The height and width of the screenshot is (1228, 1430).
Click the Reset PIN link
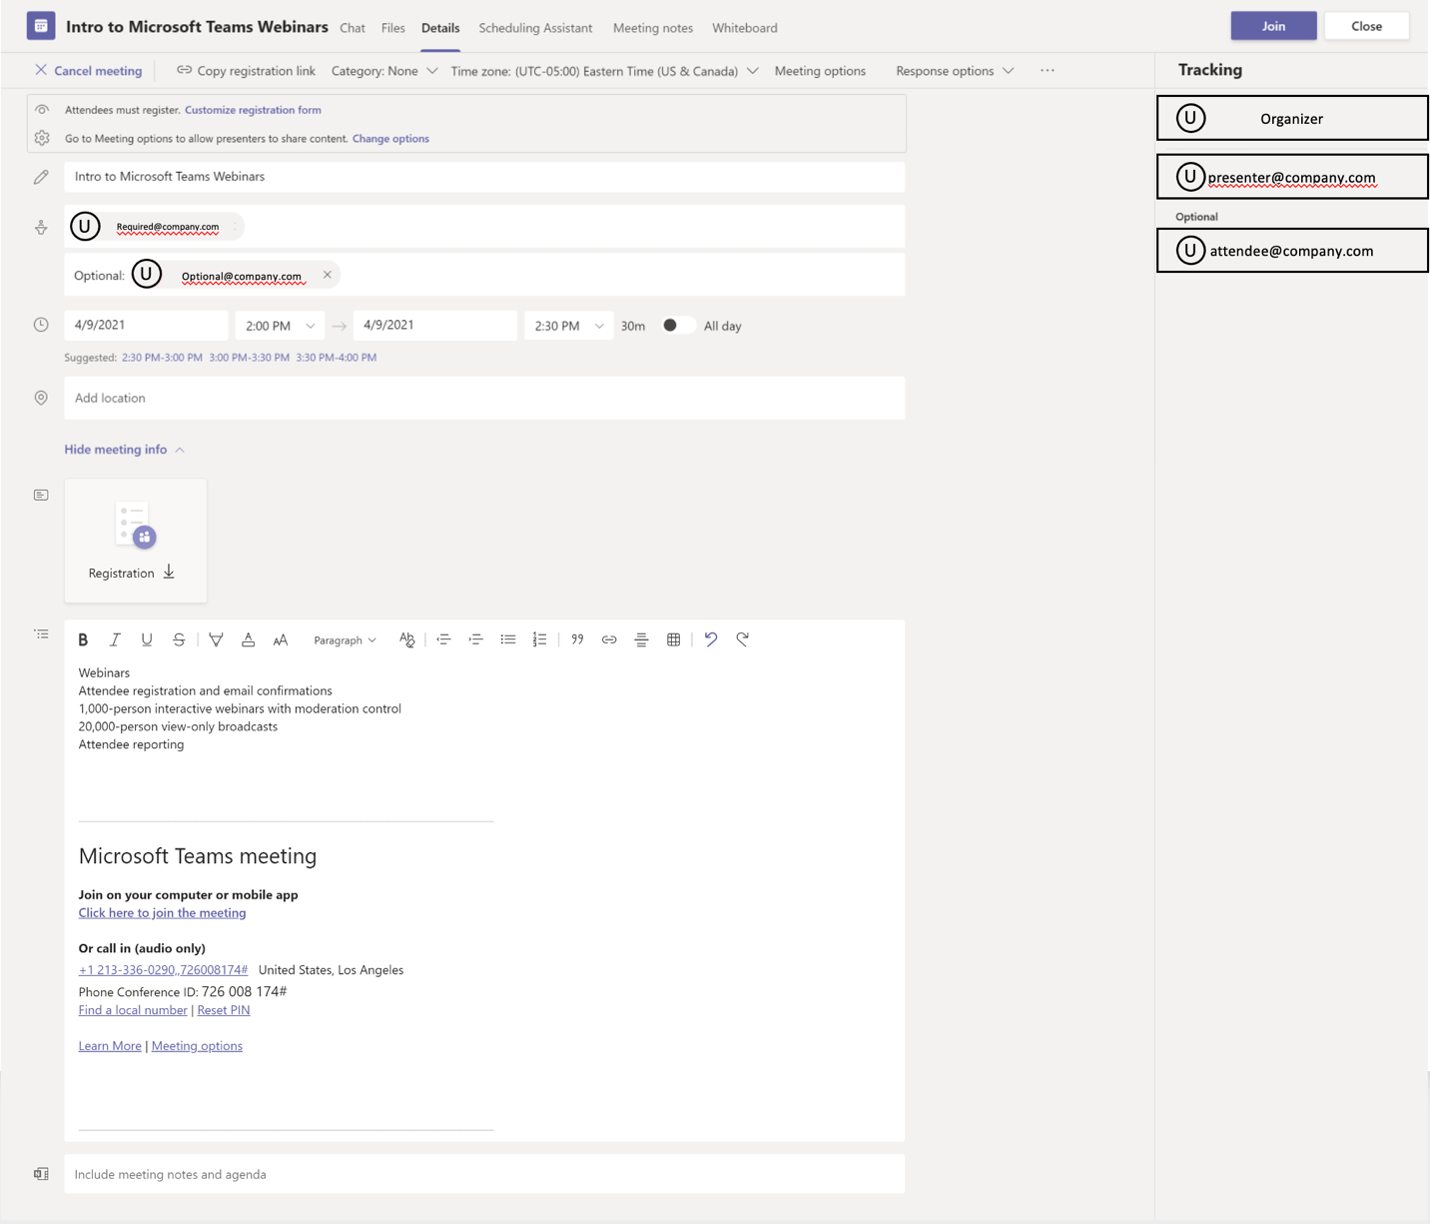coord(224,1010)
